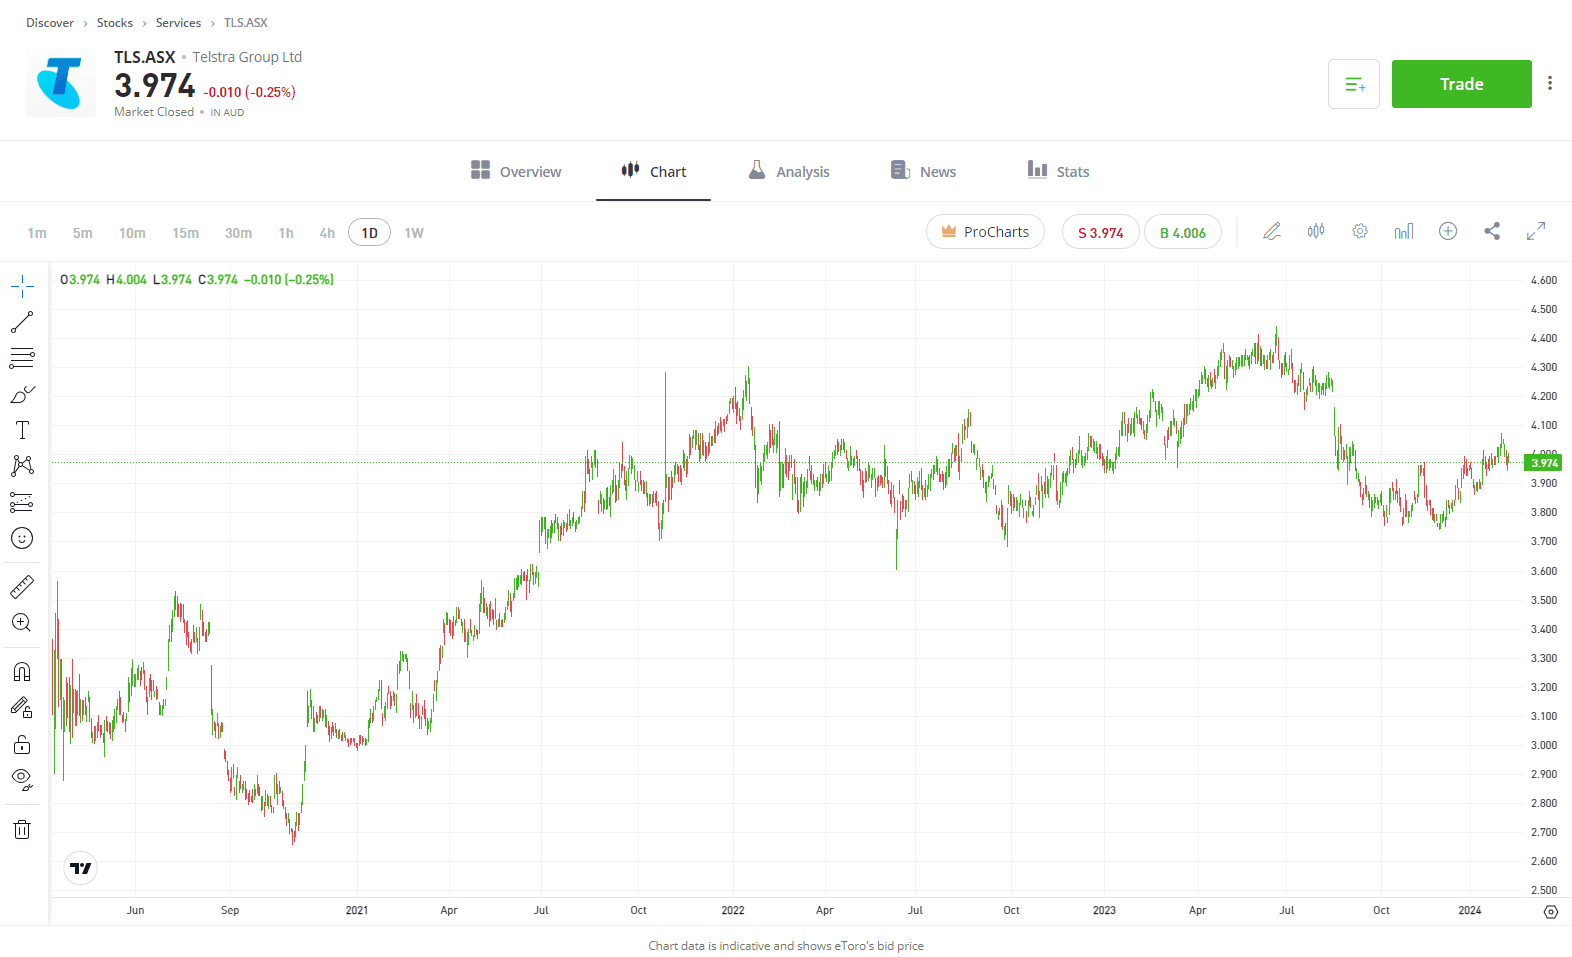
Task: Click the TLS.ASX breadcrumb
Action: 245,23
